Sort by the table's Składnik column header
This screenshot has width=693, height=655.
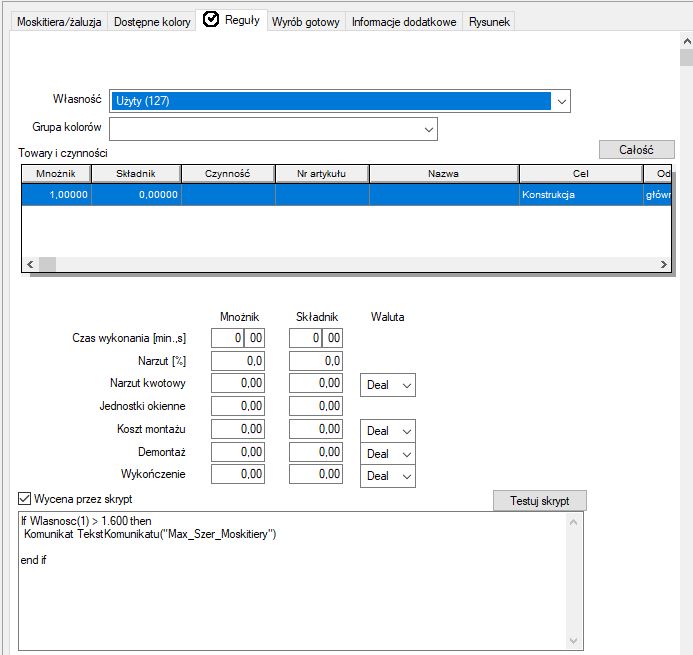tap(136, 174)
